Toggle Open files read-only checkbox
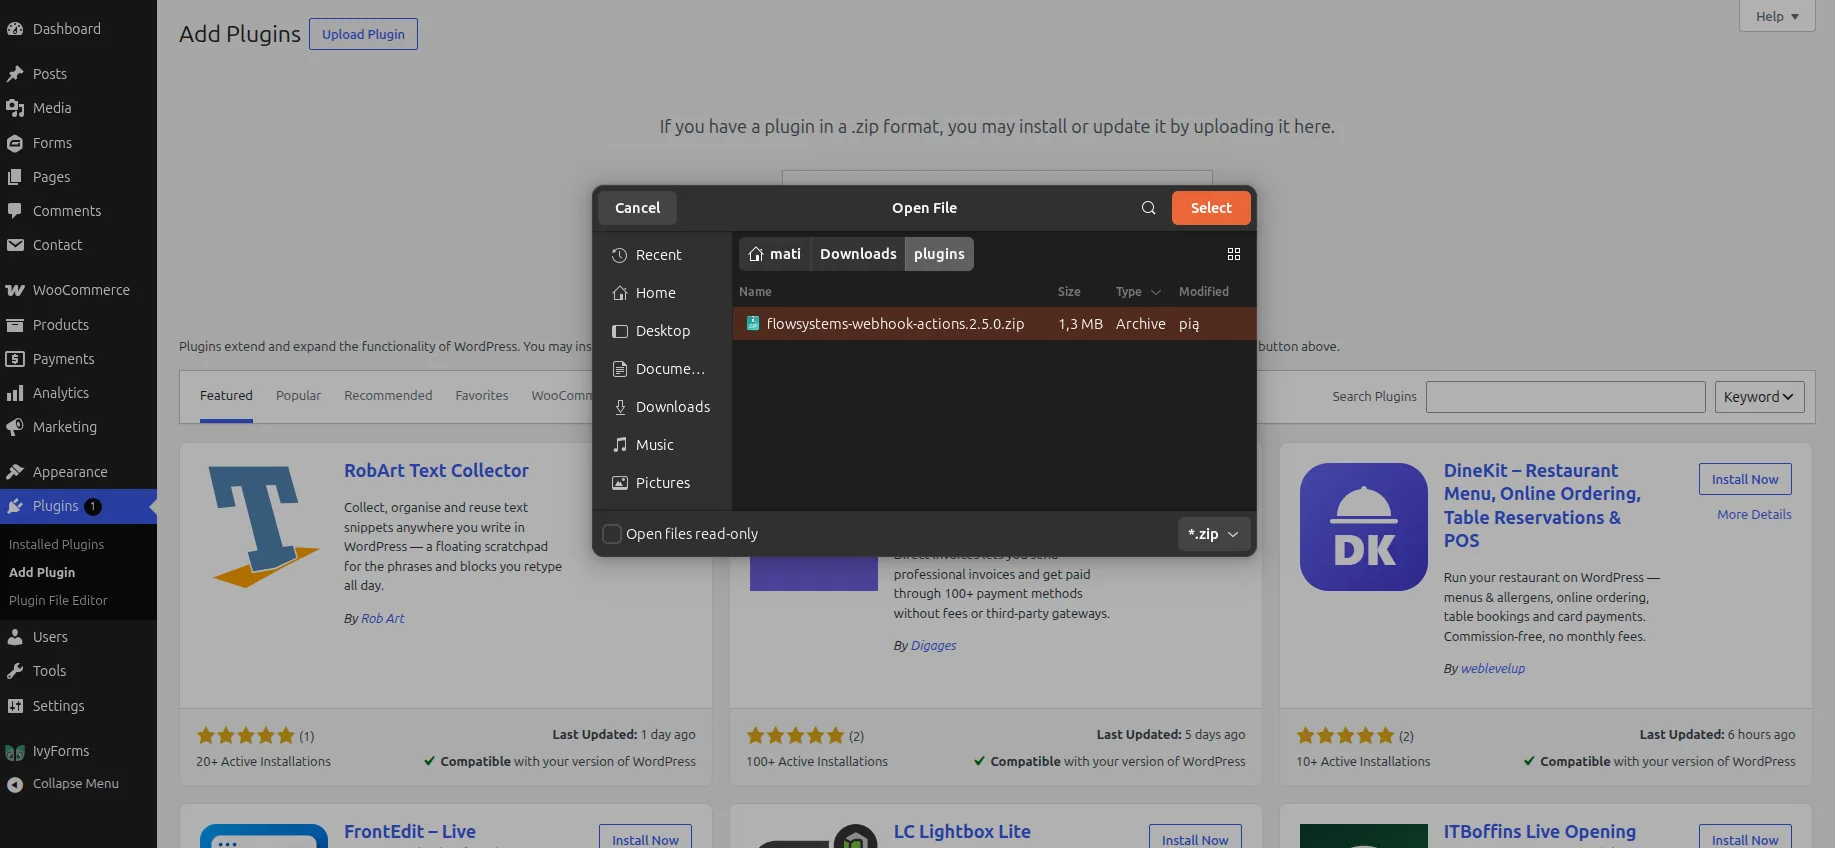 pos(612,534)
